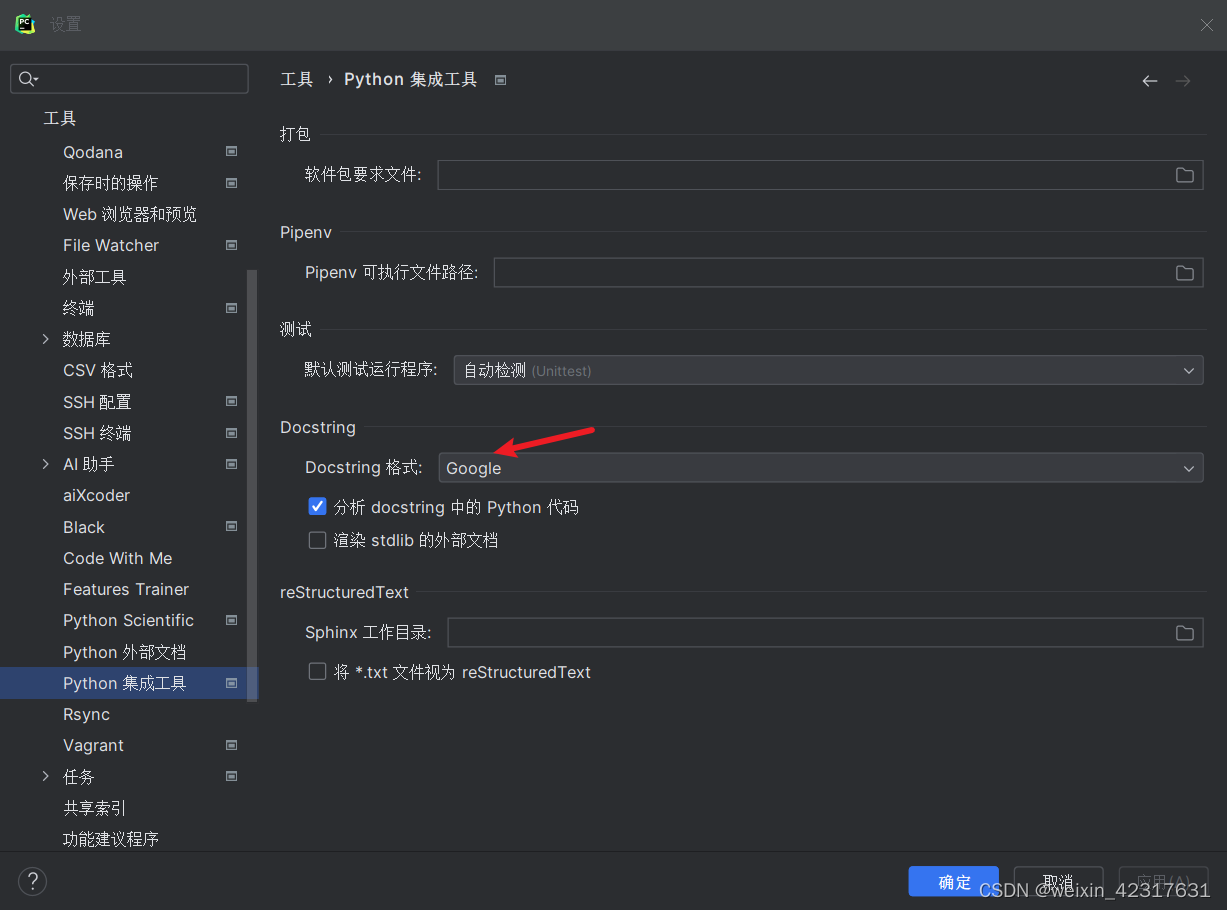Open help with the question mark icon
Viewport: 1227px width, 910px height.
32,881
